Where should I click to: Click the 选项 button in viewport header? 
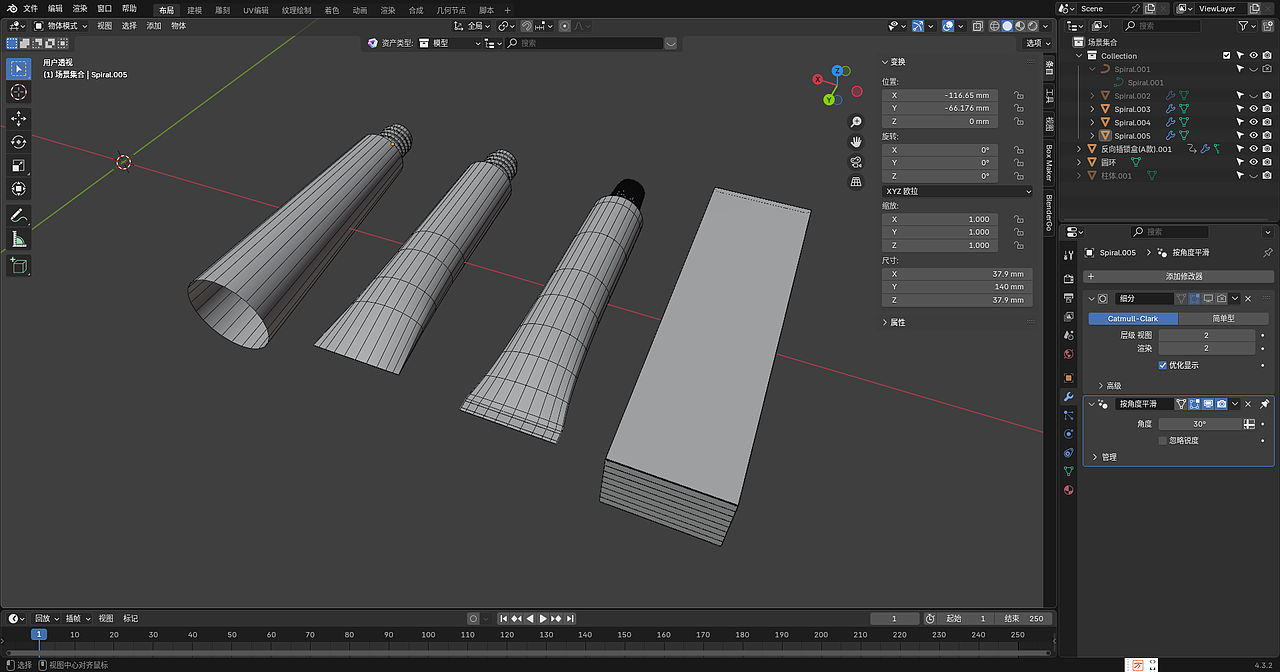pyautogui.click(x=1037, y=43)
